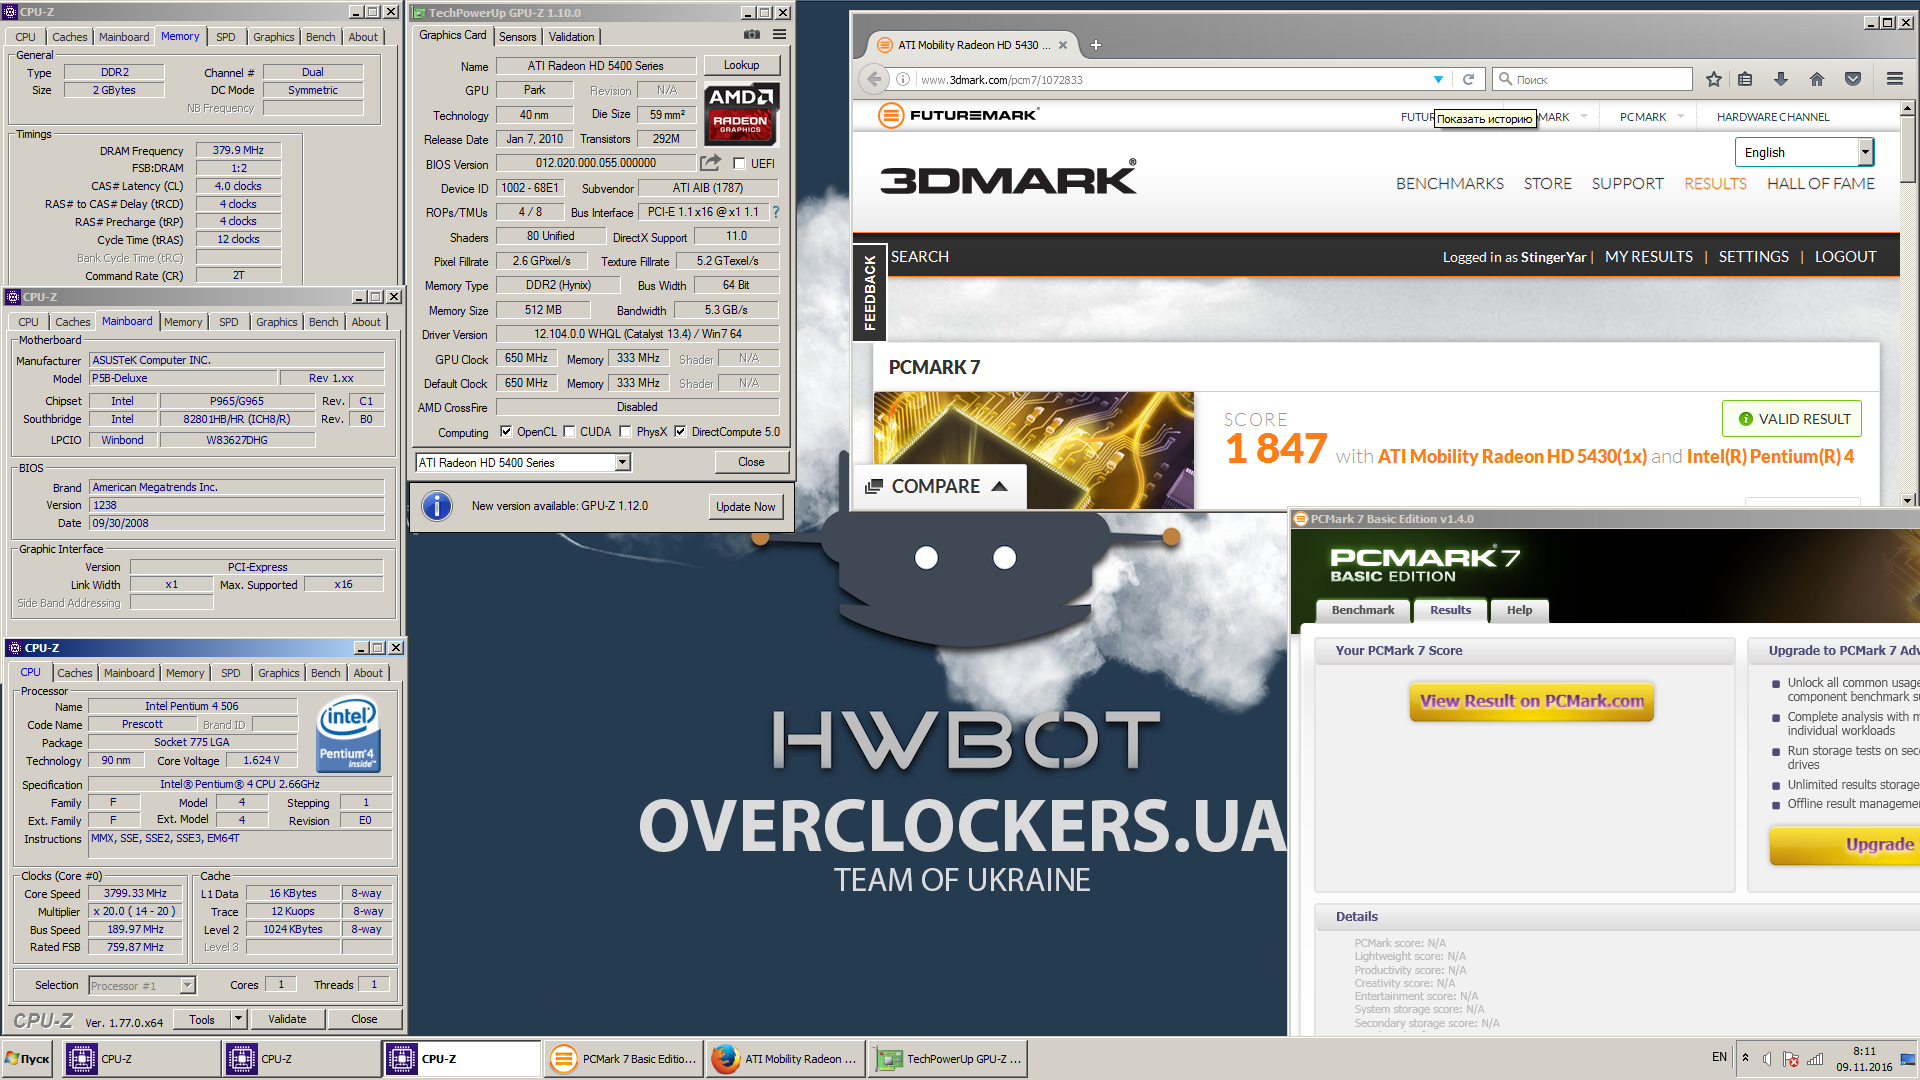1920x1080 pixels.
Task: Click the 3dmark.com URL address field
Action: click(1170, 79)
